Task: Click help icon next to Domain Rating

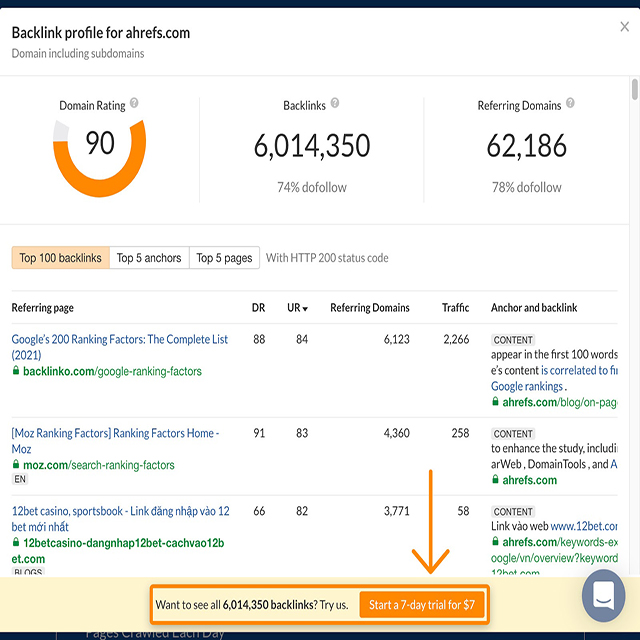Action: tap(134, 103)
